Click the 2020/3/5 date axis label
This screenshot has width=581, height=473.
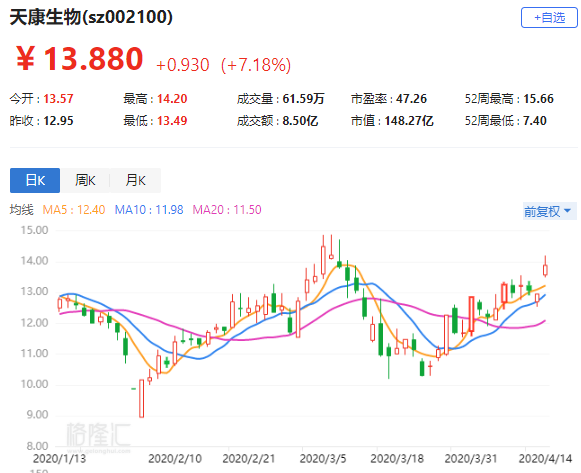323,459
